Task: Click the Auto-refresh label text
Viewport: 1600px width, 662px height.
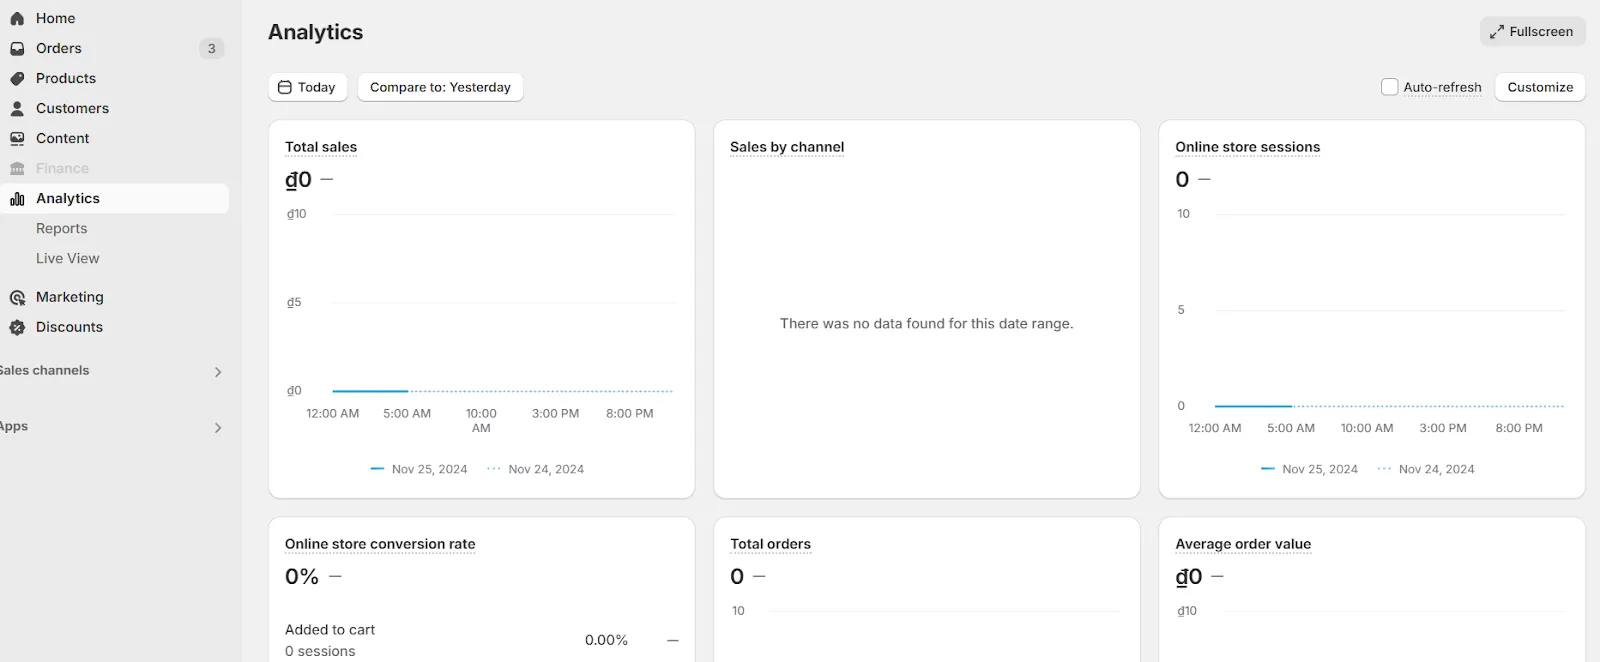Action: point(1442,87)
